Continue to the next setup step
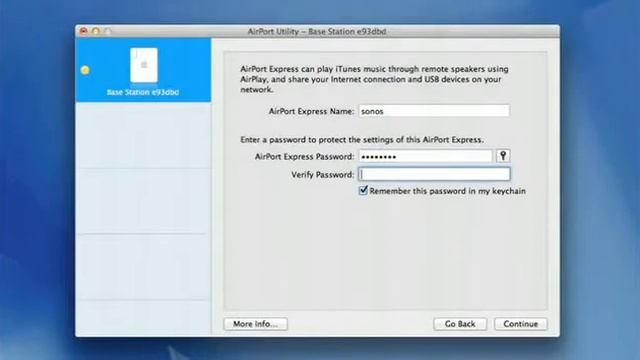 [520, 324]
